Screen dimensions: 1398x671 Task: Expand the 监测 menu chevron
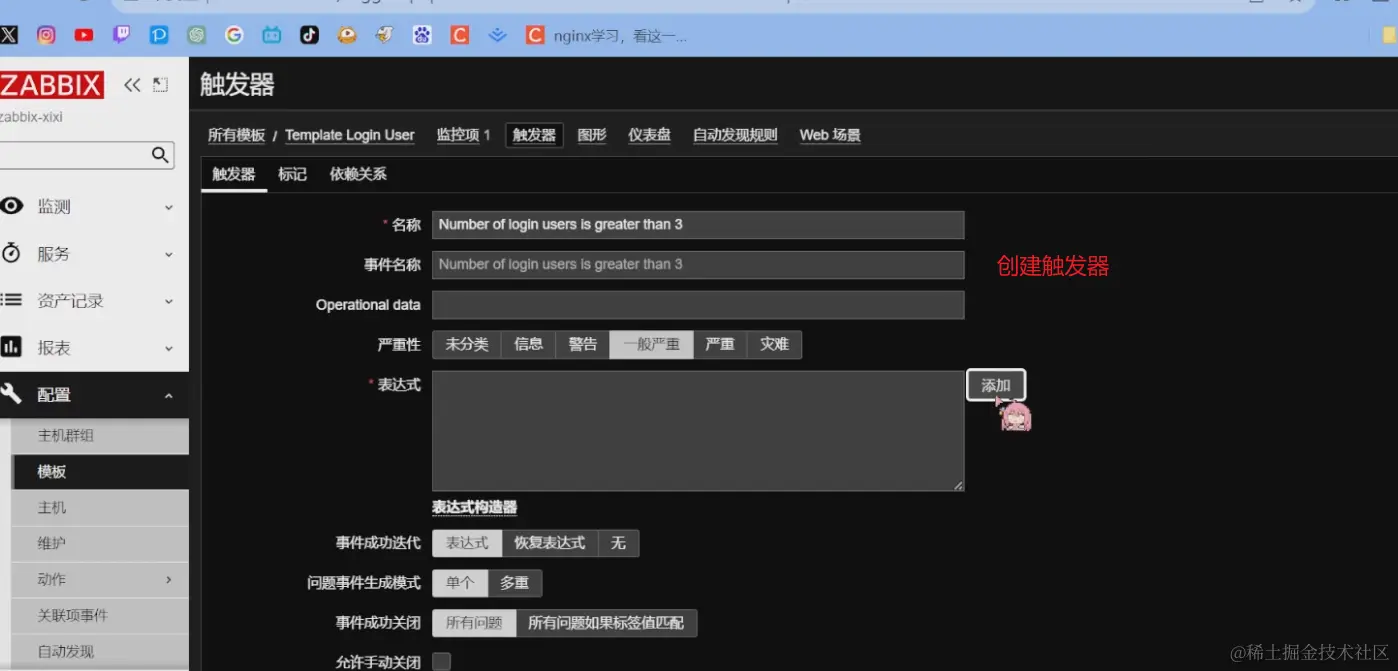tap(168, 207)
